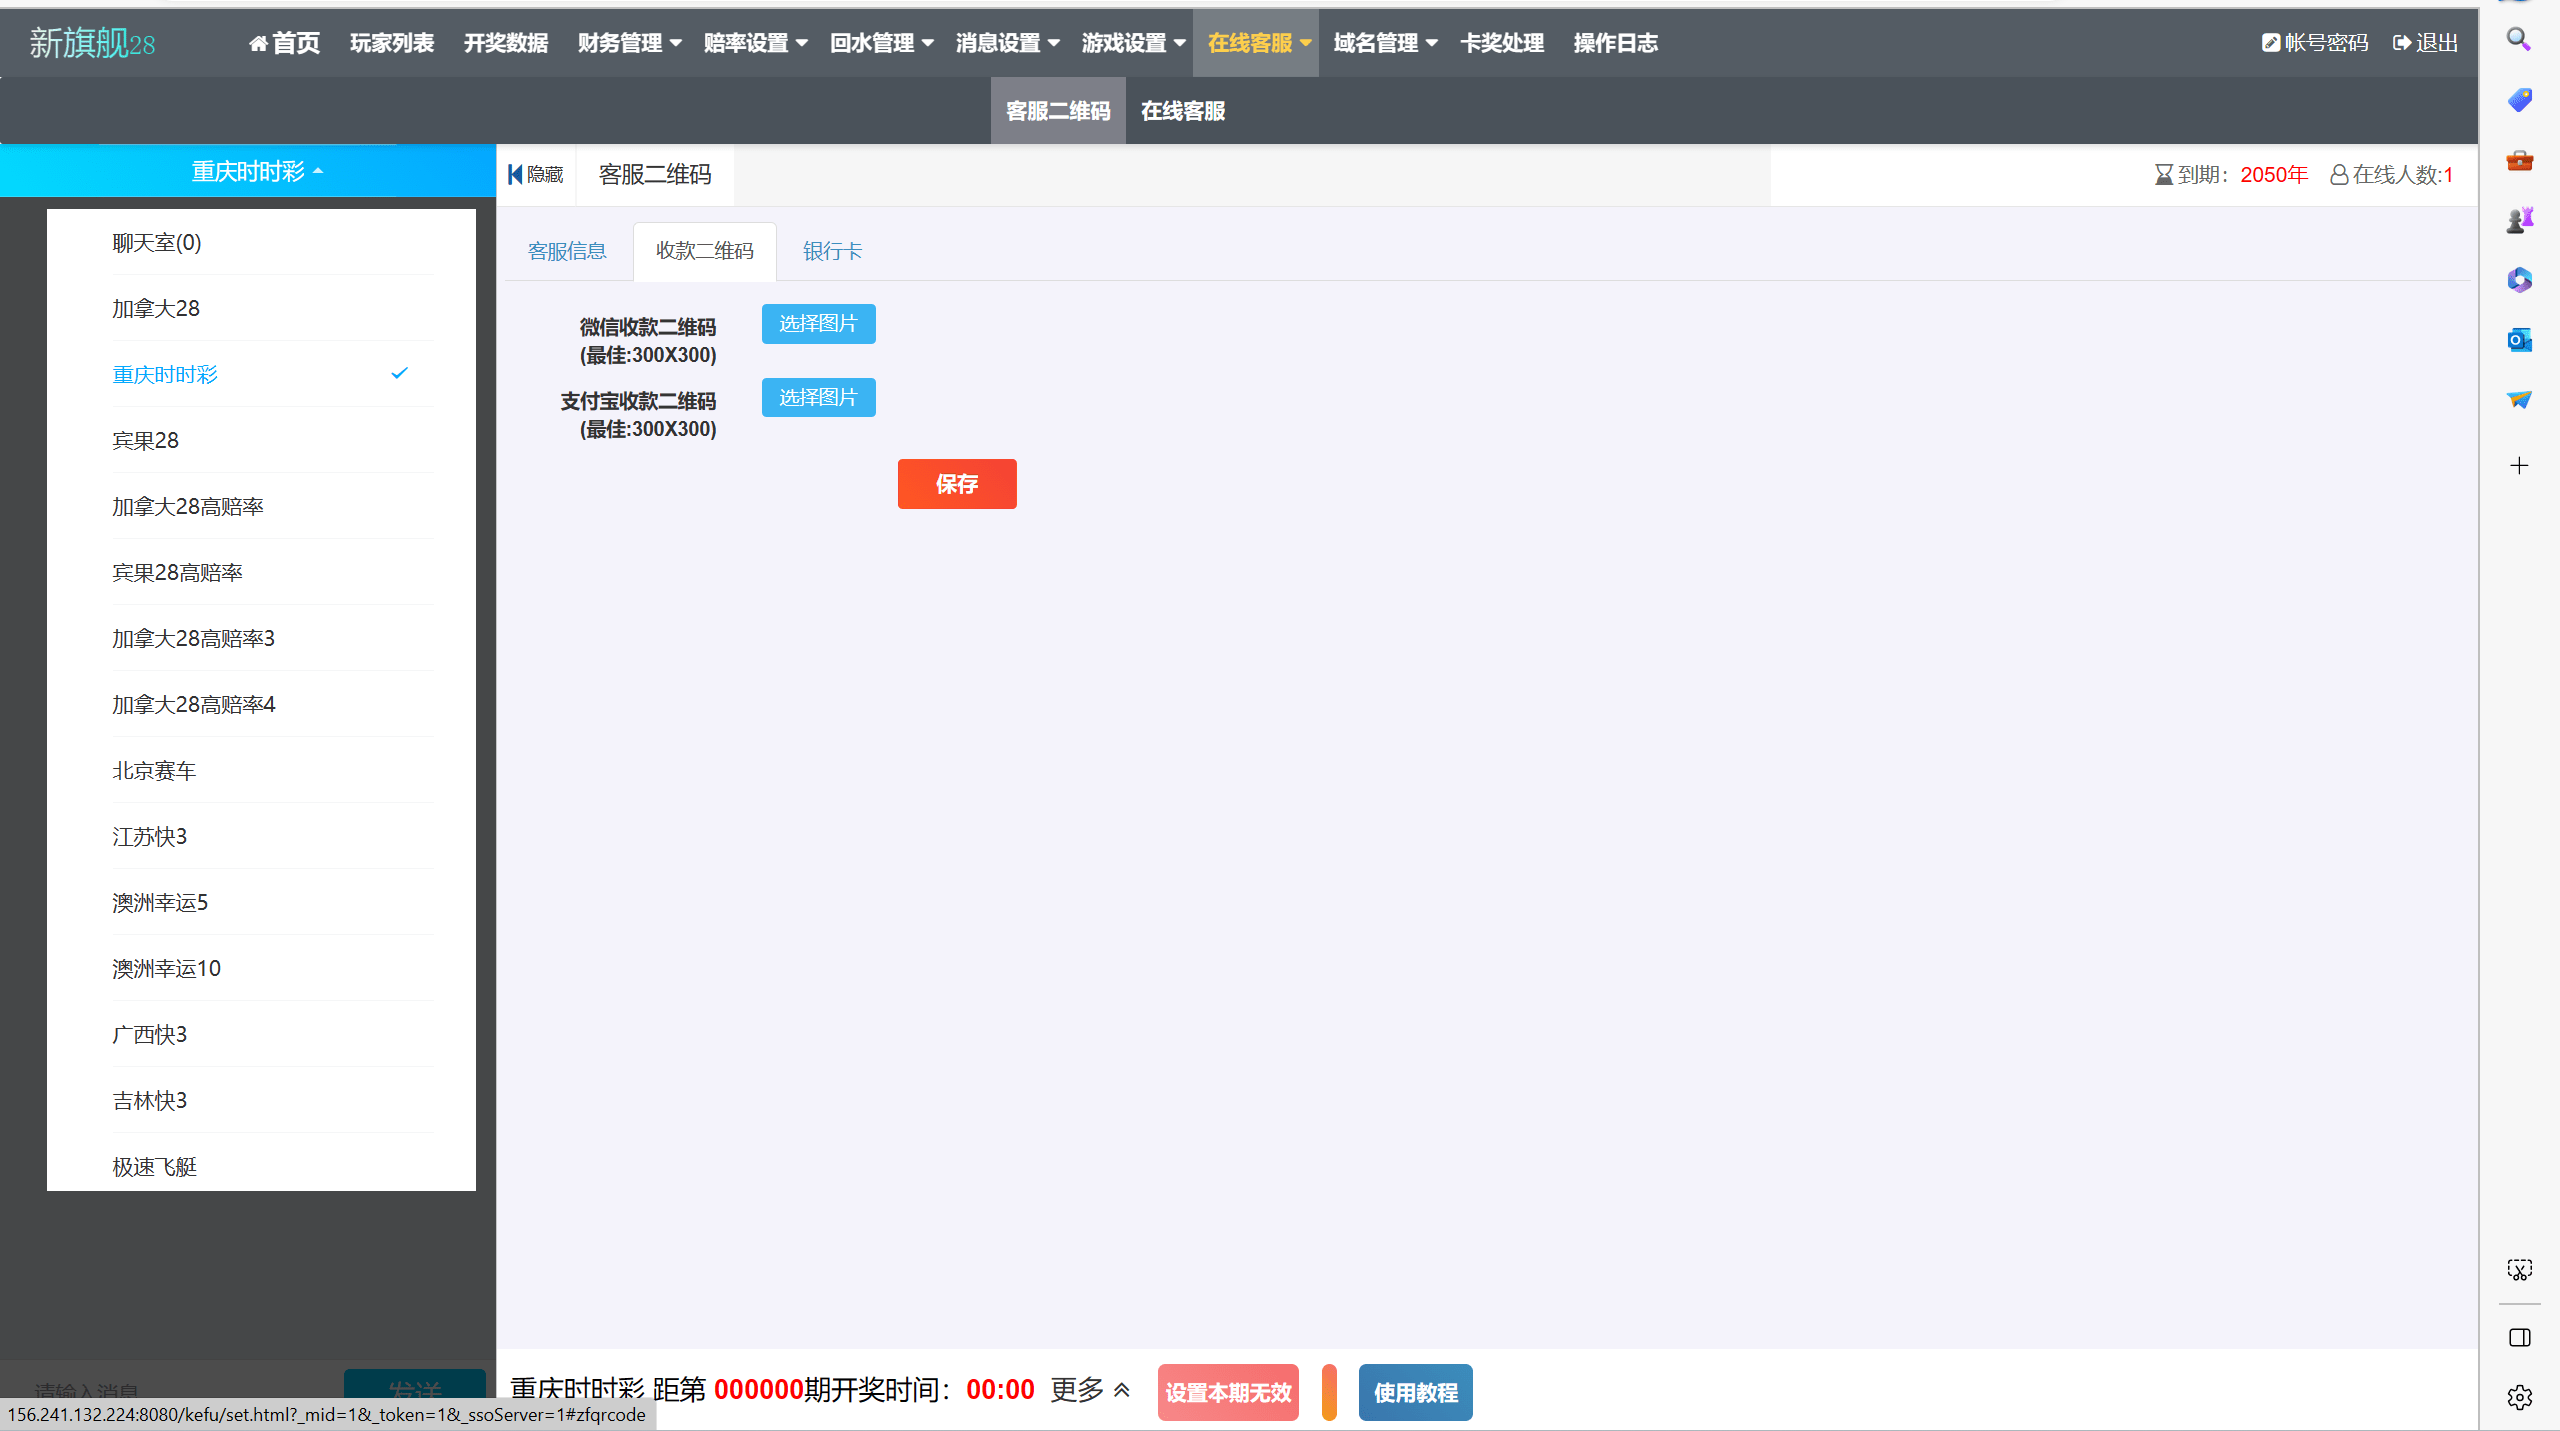The image size is (2560, 1431).
Task: Expand the 游戏设置 dropdown menu
Action: tap(1133, 43)
